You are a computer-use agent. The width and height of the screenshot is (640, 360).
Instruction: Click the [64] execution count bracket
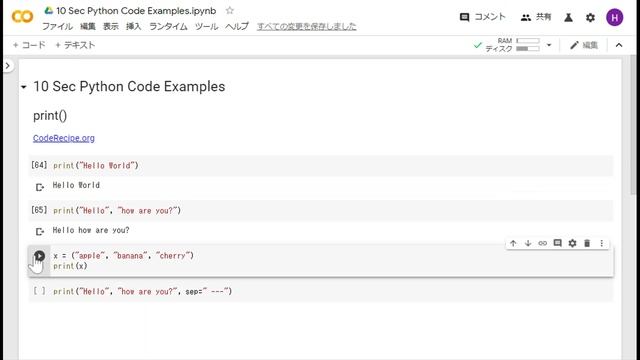39,165
